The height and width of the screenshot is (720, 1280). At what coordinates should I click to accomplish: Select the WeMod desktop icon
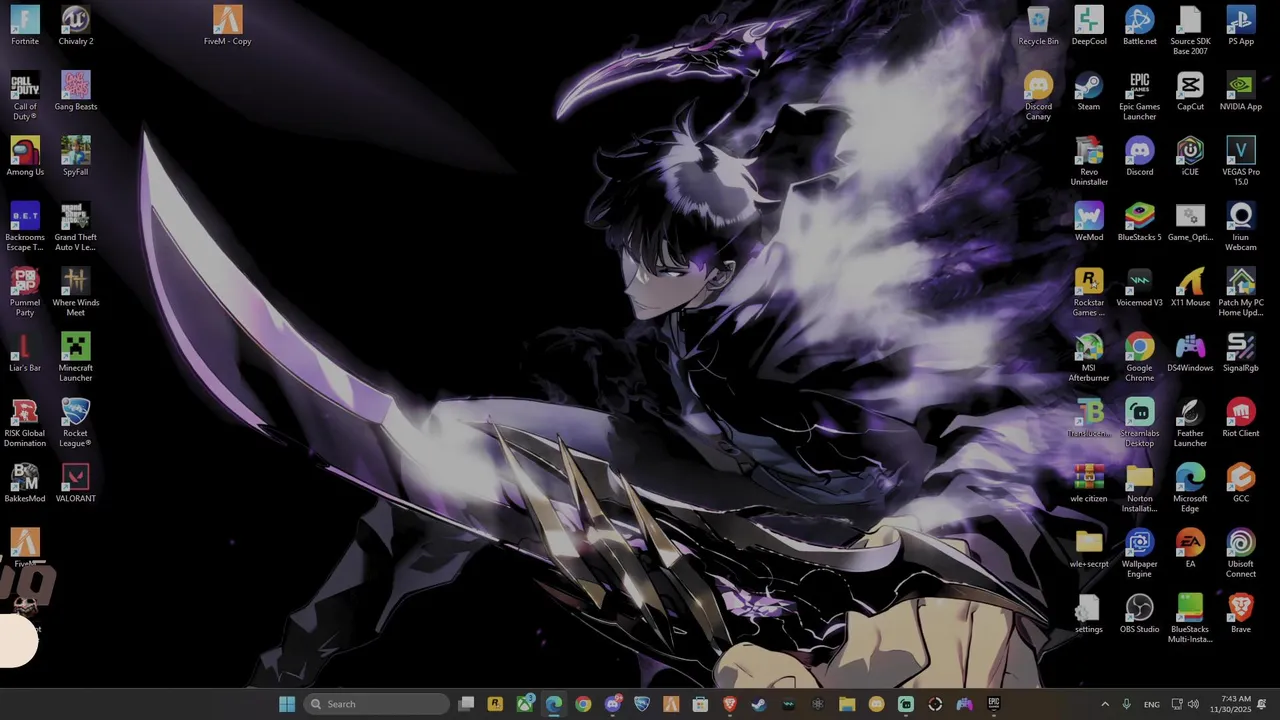1089,222
